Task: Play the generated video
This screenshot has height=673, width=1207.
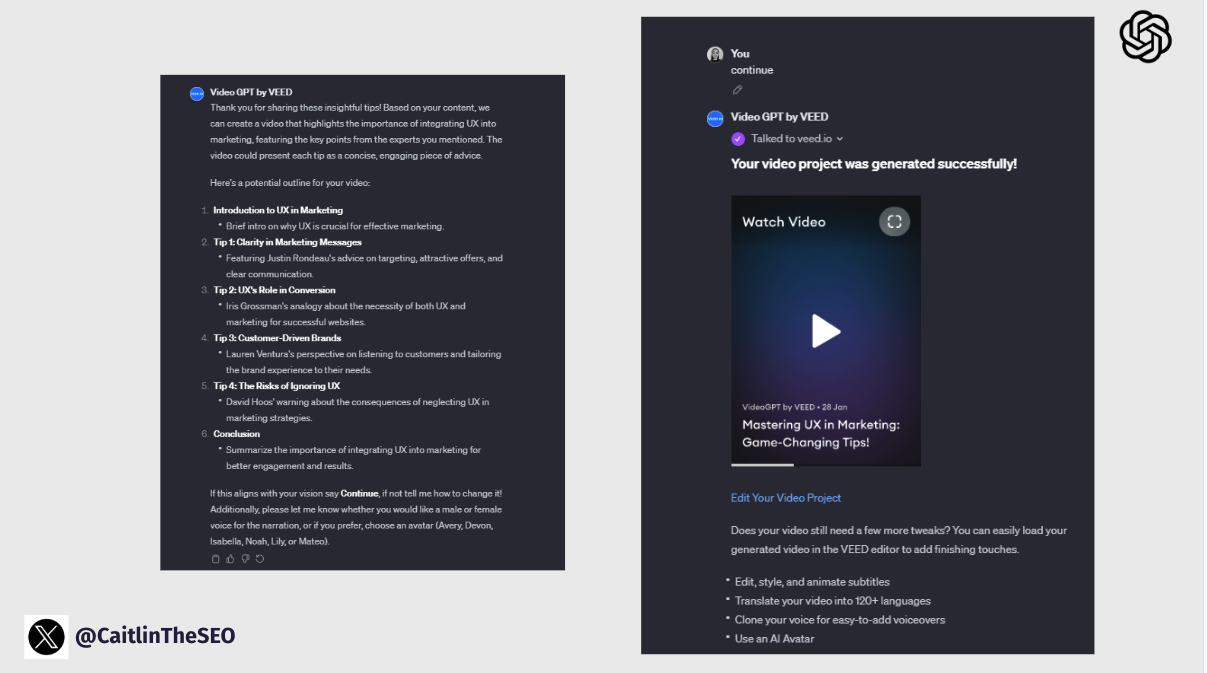Action: 825,330
